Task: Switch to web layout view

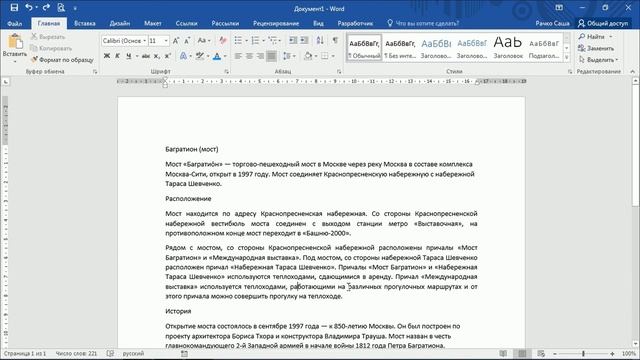Action: (541, 353)
